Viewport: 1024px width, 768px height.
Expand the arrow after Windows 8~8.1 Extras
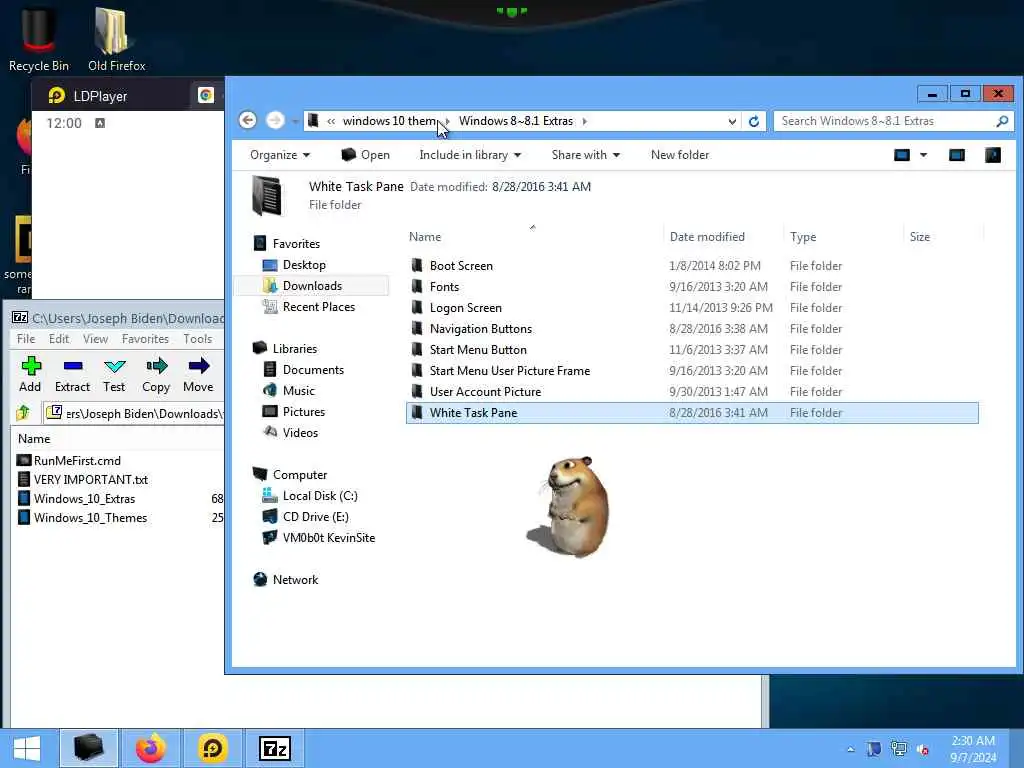click(x=584, y=121)
